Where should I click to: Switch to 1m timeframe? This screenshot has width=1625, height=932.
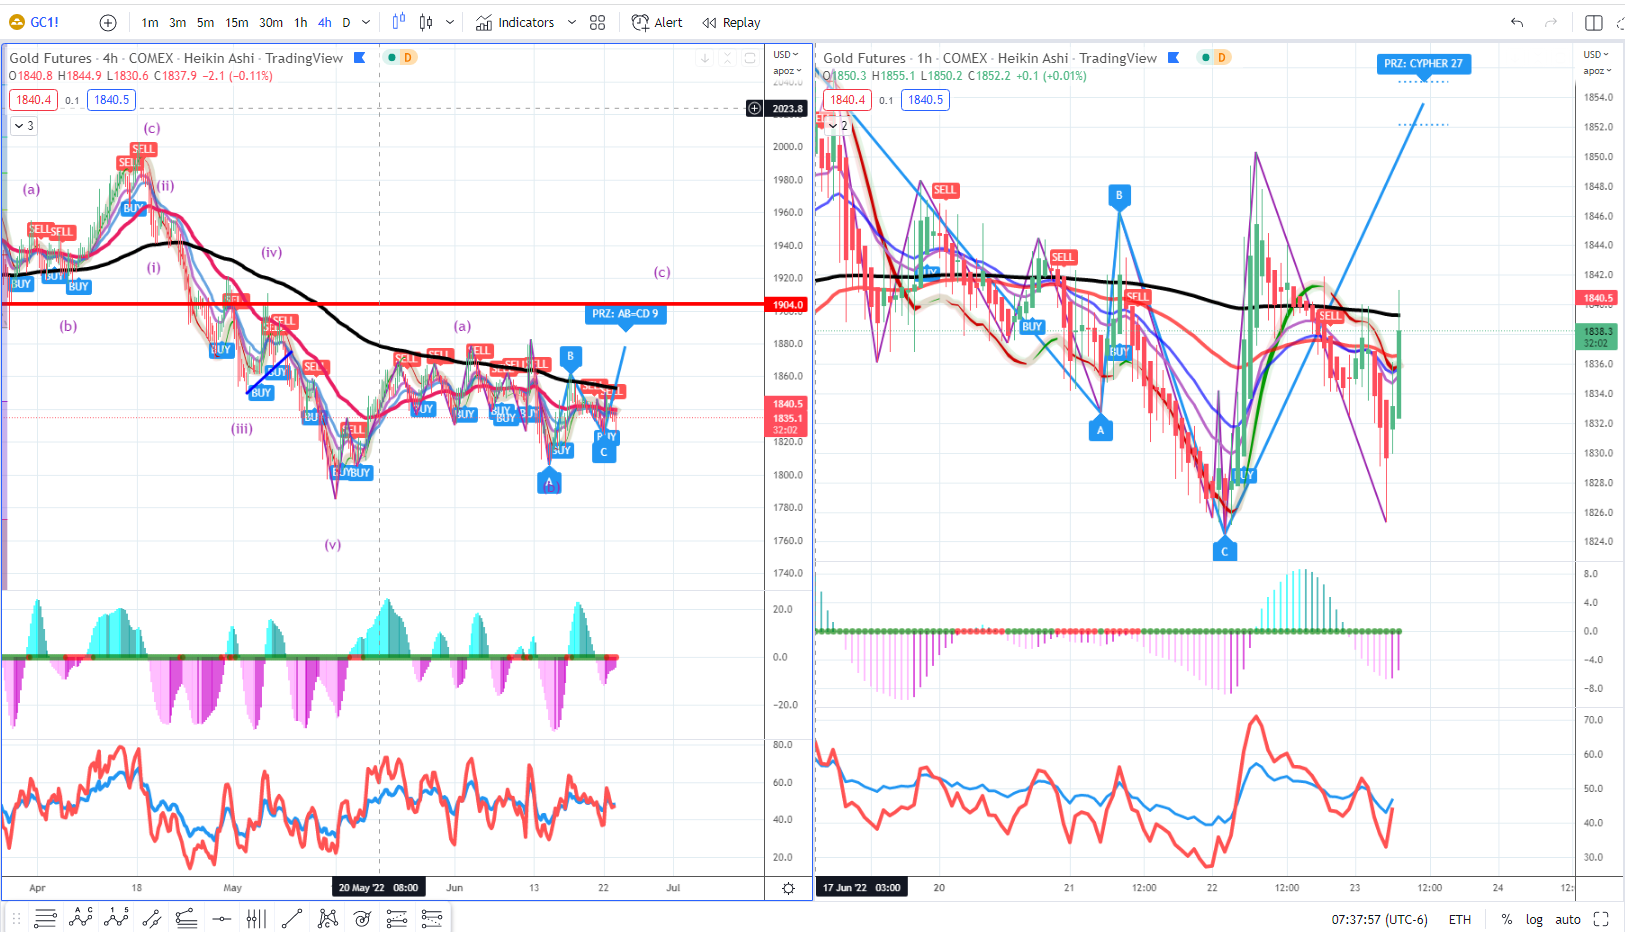(150, 22)
